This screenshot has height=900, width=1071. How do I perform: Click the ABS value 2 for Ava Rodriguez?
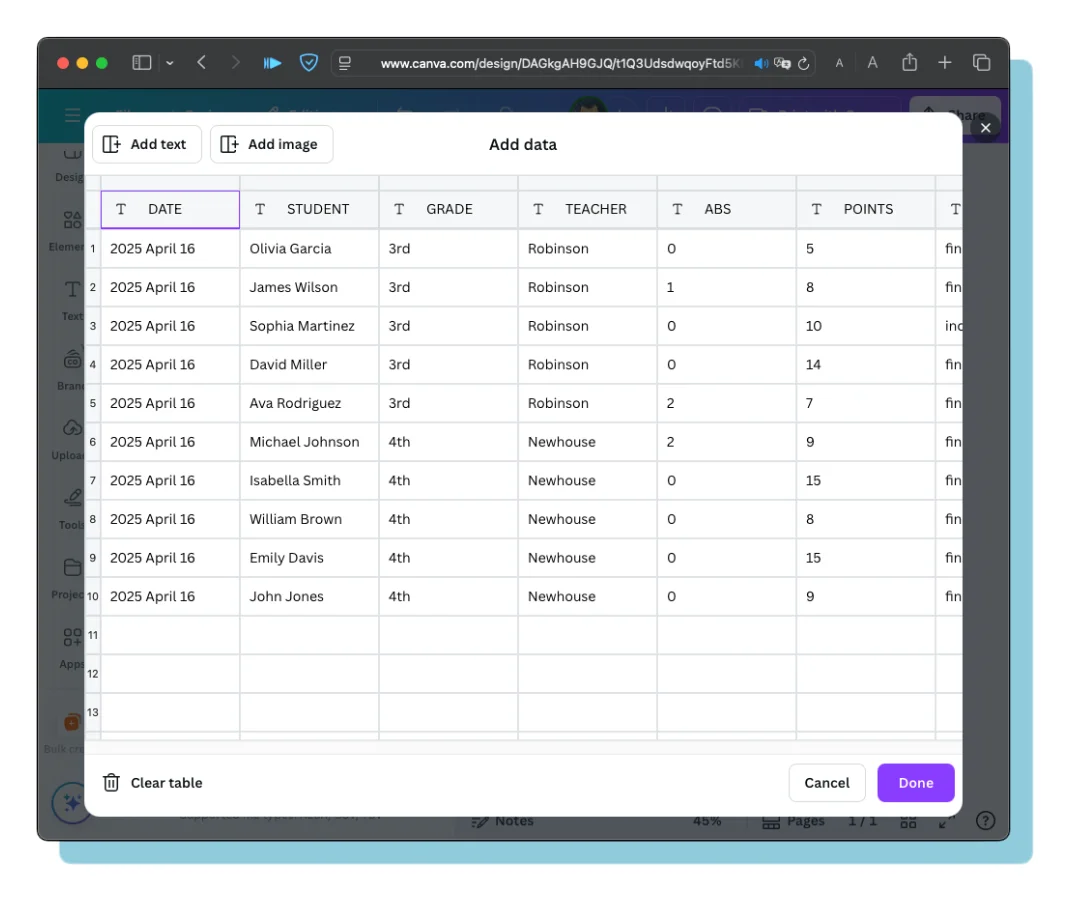pyautogui.click(x=727, y=403)
